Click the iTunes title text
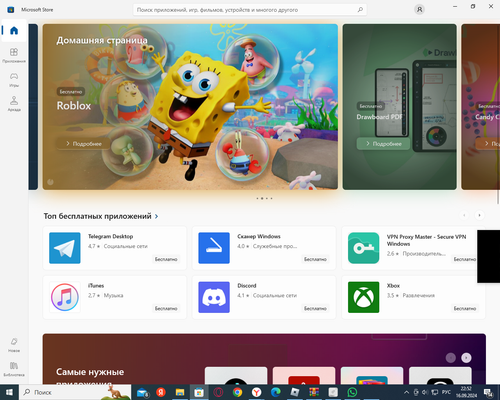Image resolution: width=500 pixels, height=400 pixels. point(96,286)
